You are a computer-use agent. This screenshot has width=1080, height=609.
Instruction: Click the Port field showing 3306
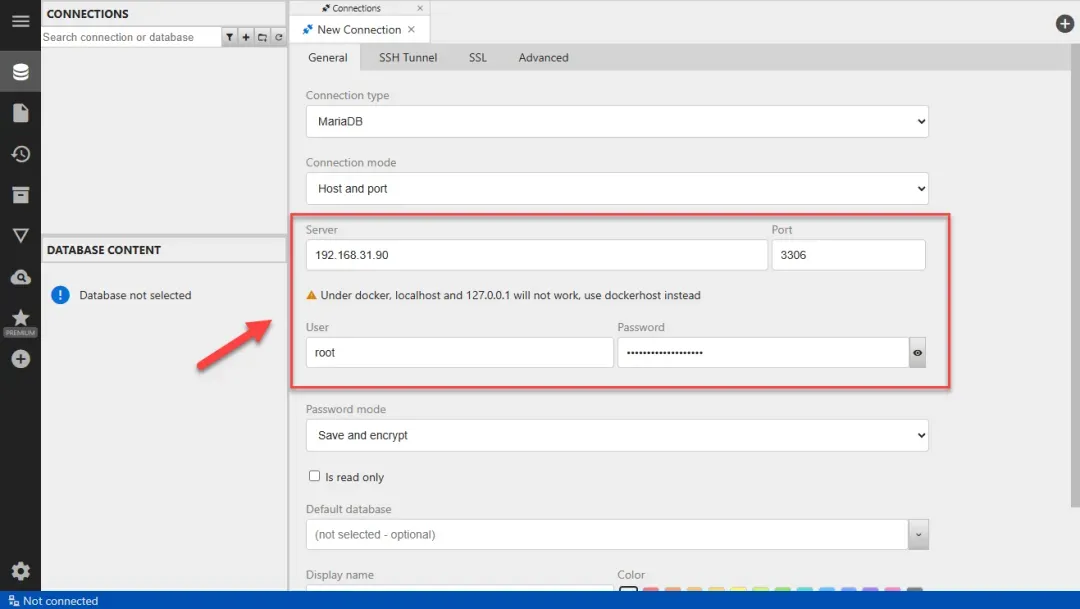point(849,255)
